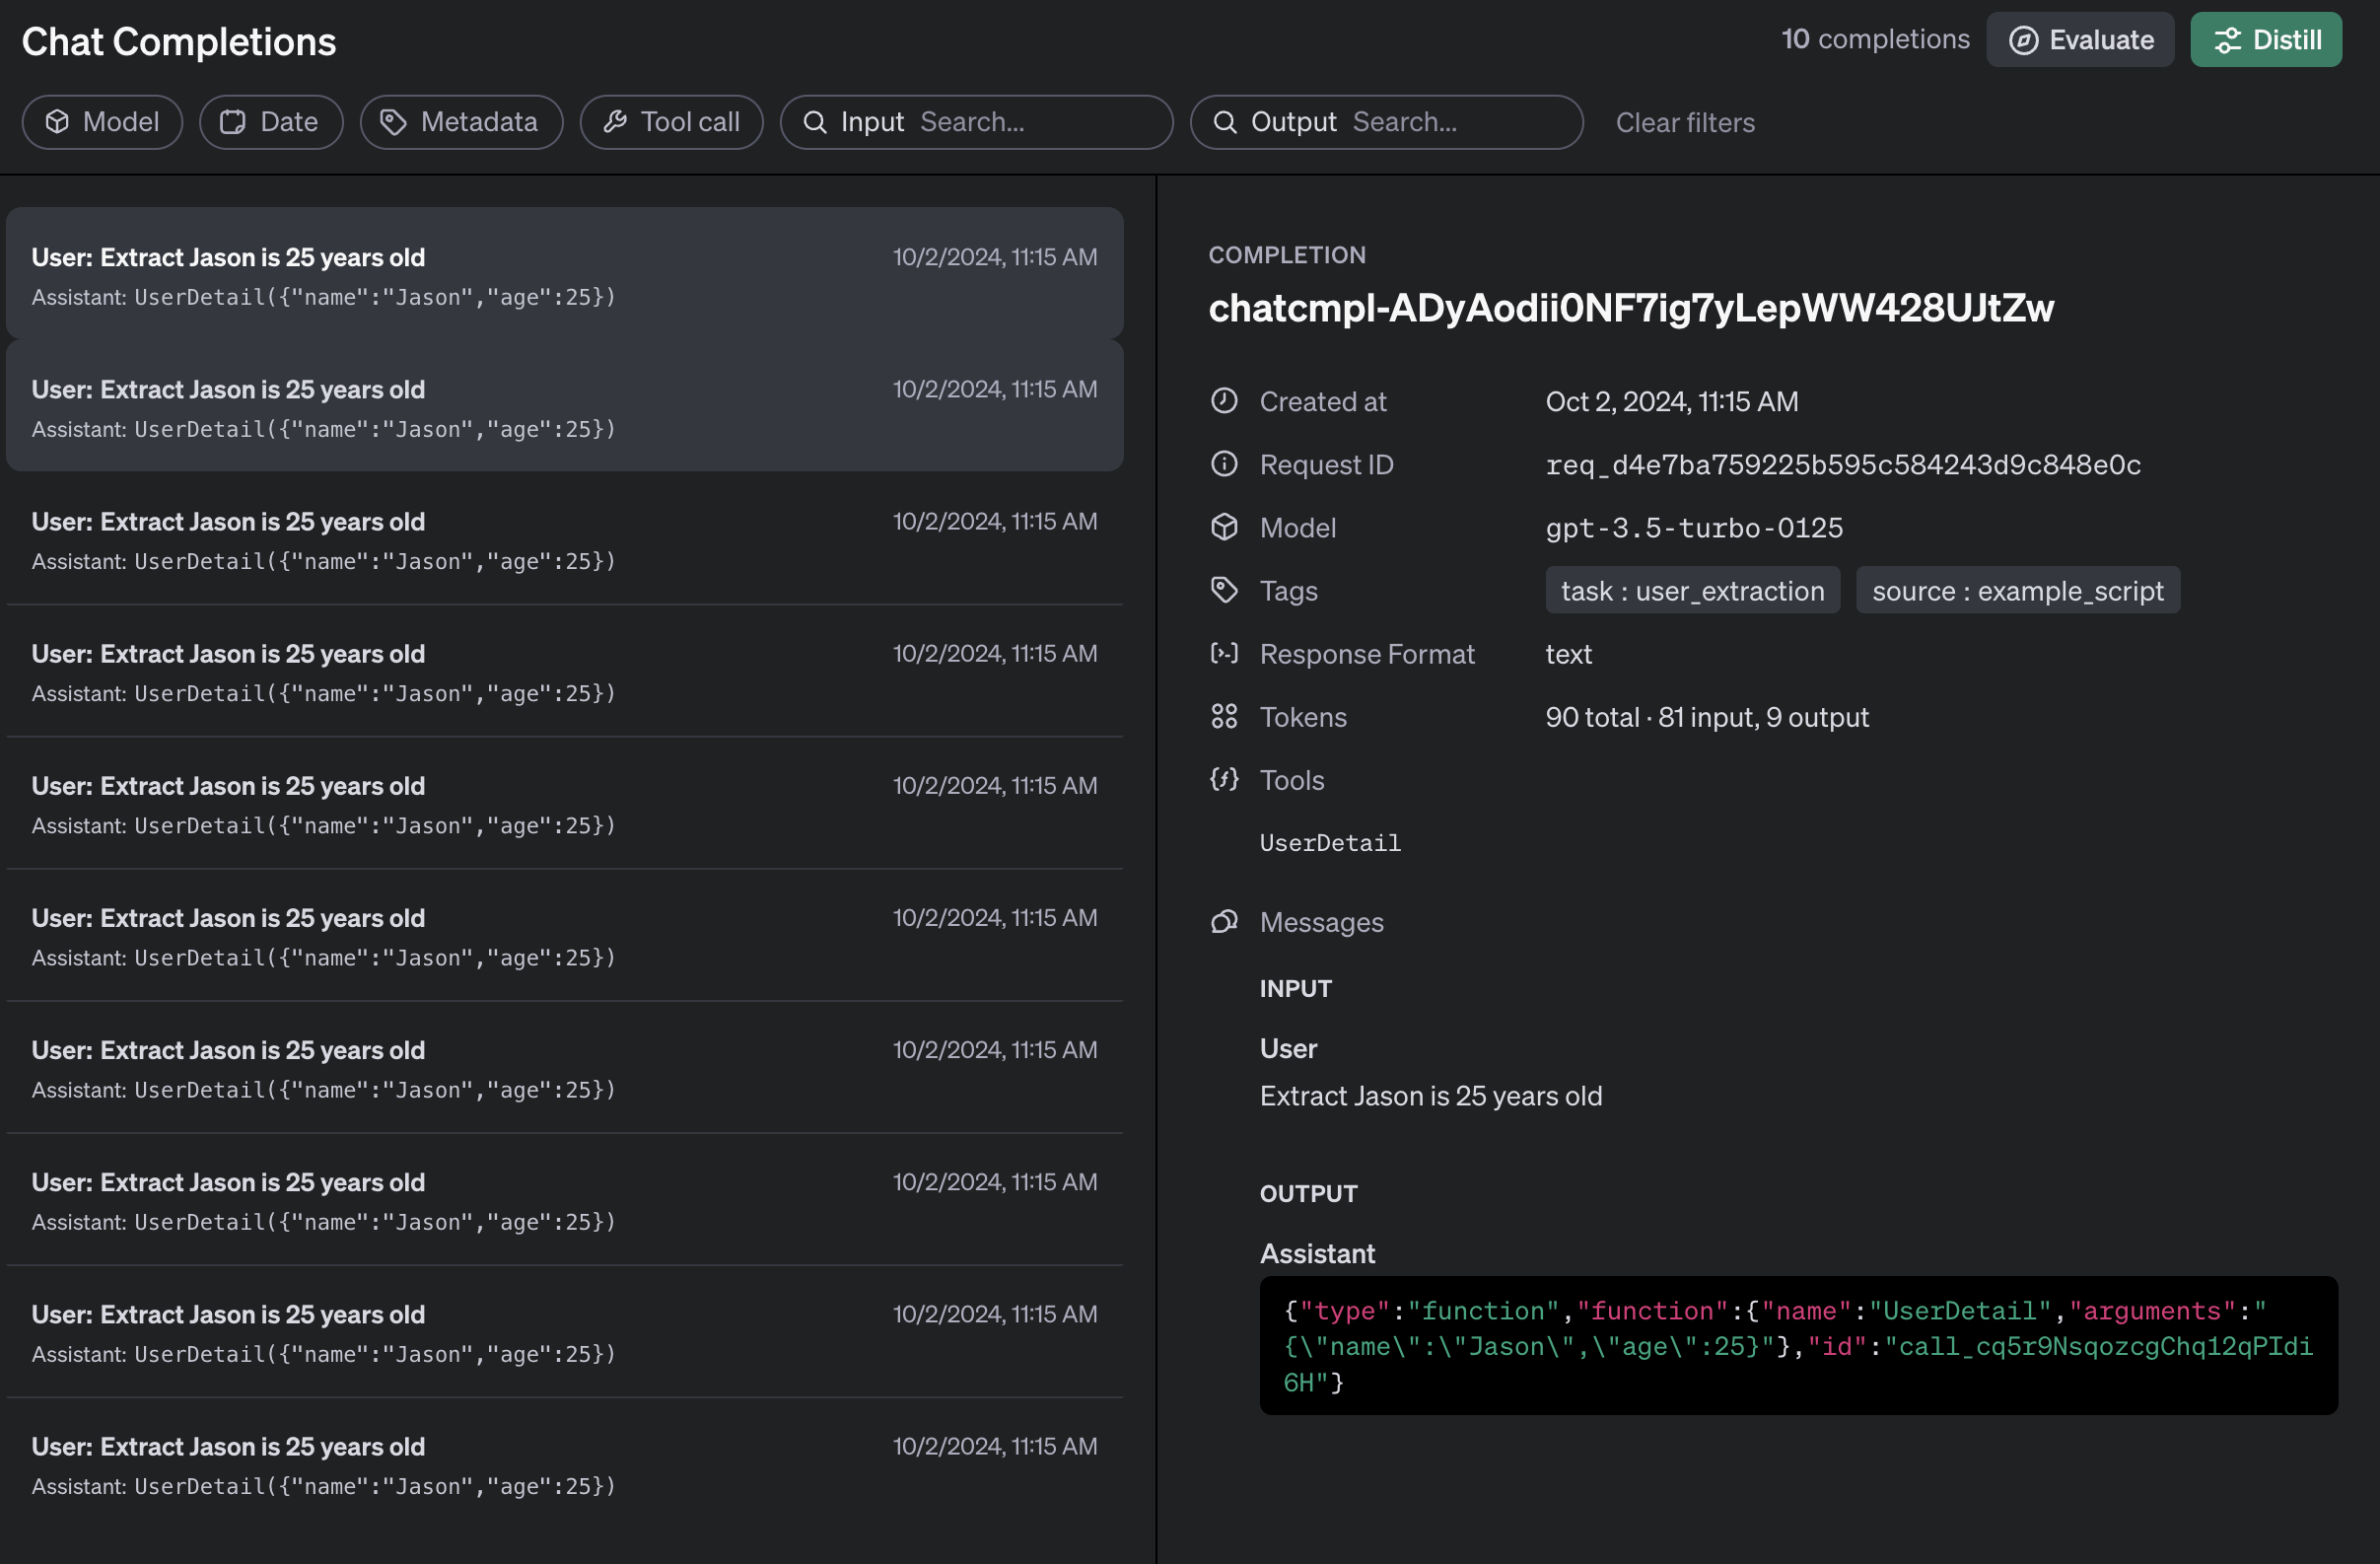
Task: Click the source : example_script tag
Action: point(2017,591)
